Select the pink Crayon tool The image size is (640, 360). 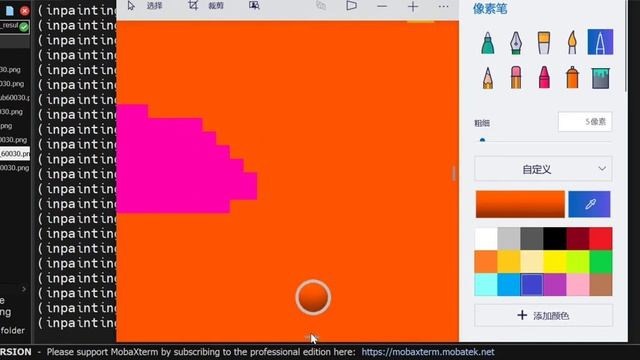tap(544, 78)
